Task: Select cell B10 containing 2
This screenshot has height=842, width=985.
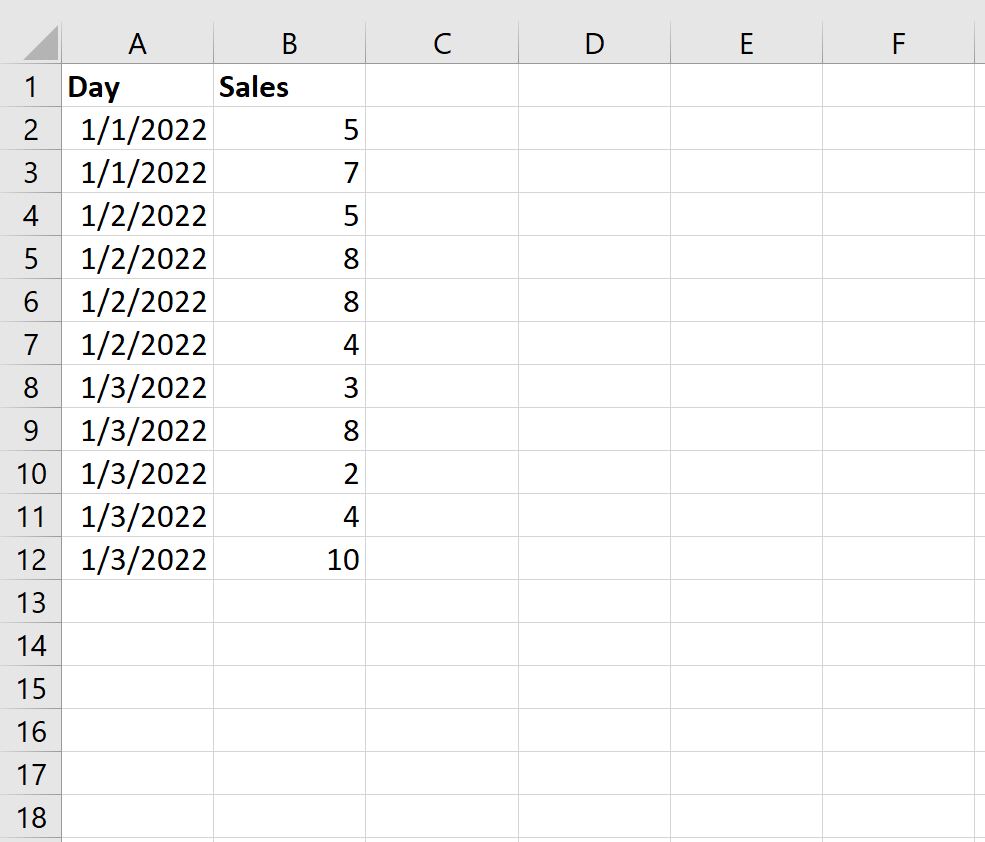Action: pyautogui.click(x=290, y=473)
